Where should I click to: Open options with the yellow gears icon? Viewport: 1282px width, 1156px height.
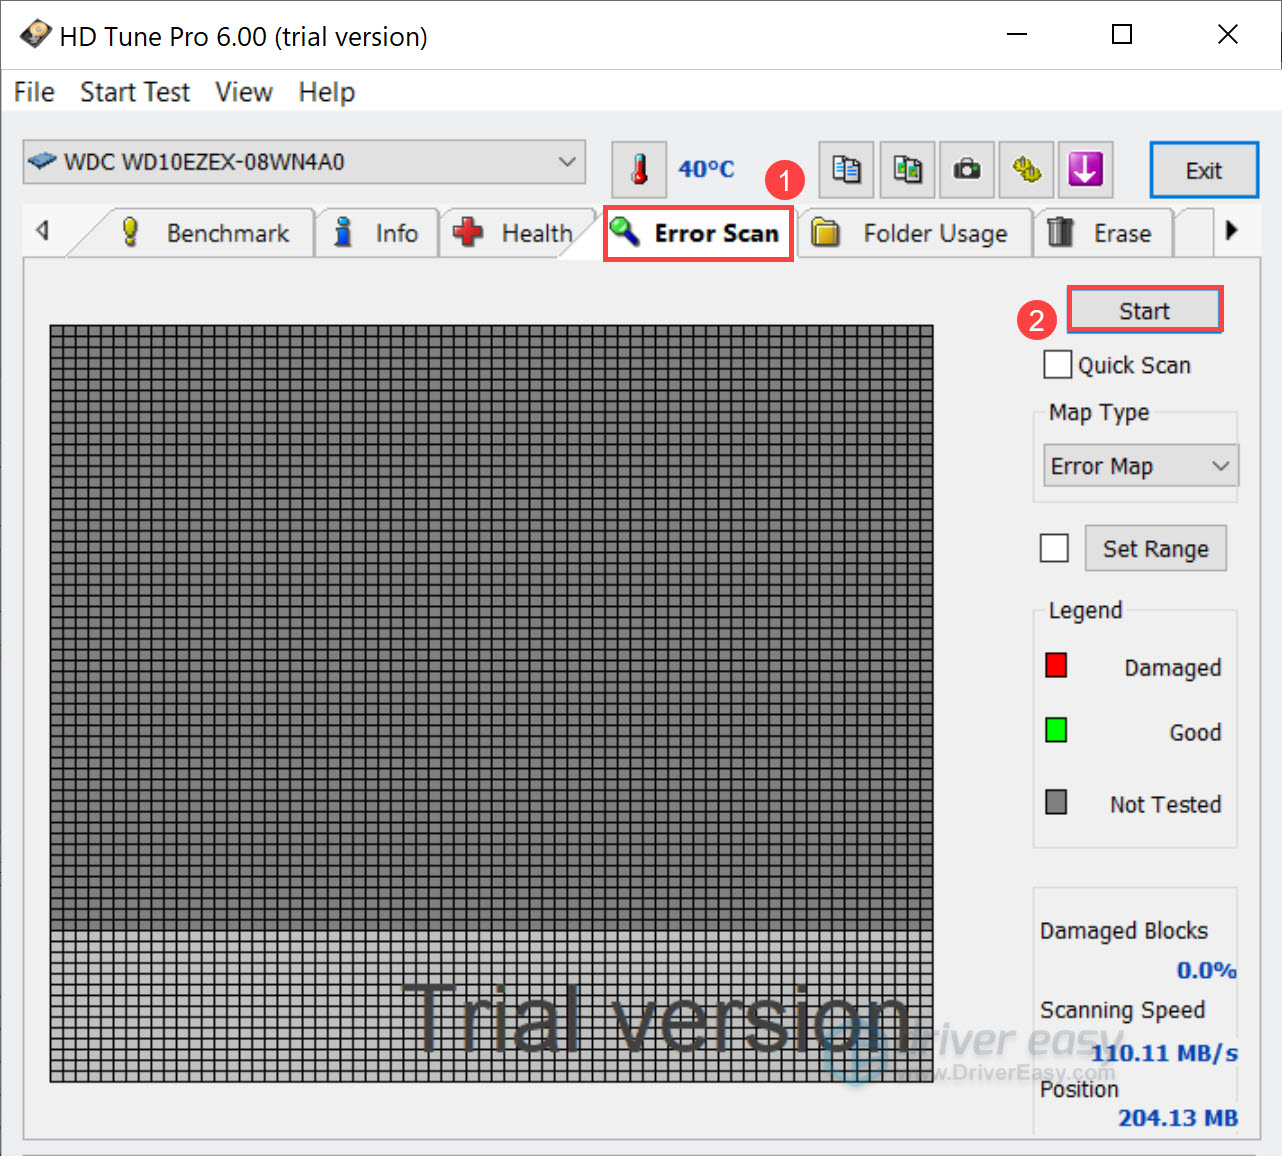tap(1026, 169)
